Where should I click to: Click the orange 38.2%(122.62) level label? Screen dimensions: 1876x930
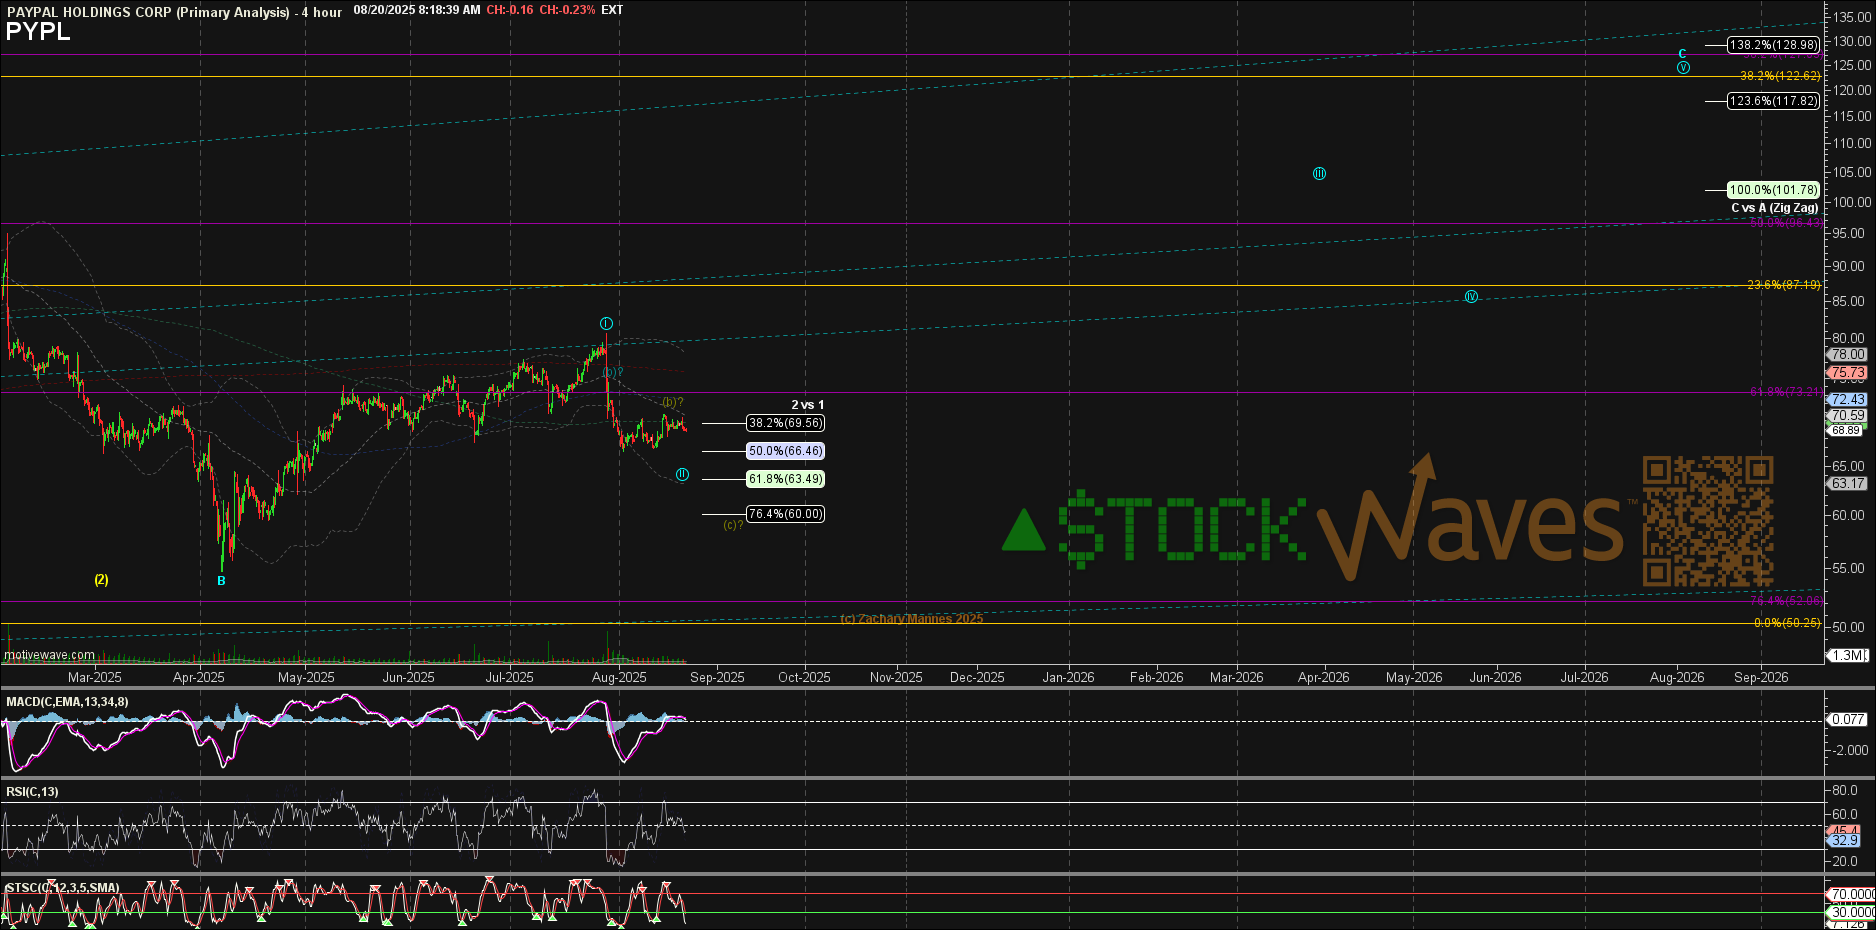pyautogui.click(x=1780, y=76)
